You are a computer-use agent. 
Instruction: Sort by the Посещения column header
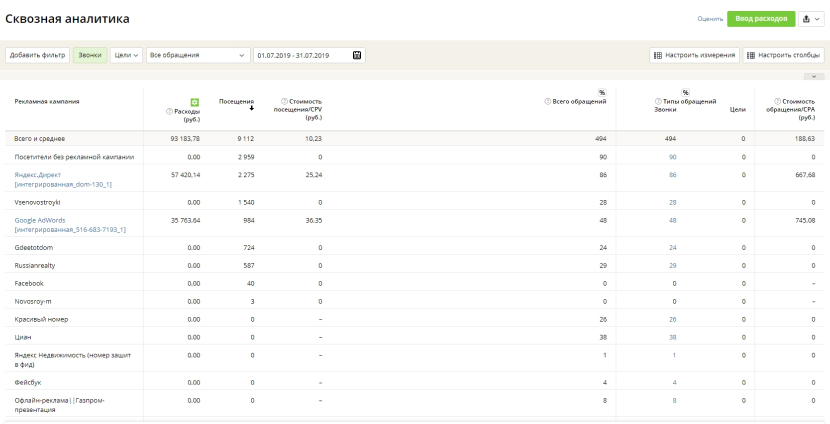[236, 101]
